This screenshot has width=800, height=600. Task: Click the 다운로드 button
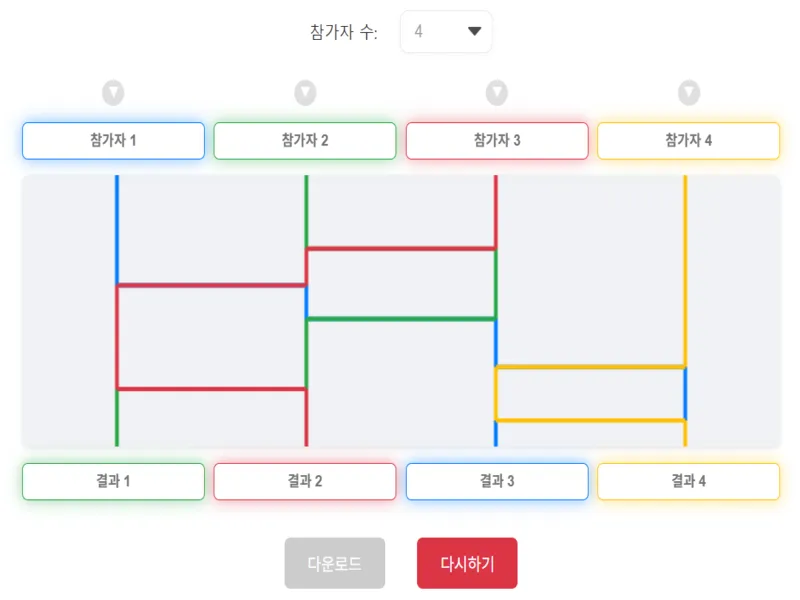tap(335, 563)
